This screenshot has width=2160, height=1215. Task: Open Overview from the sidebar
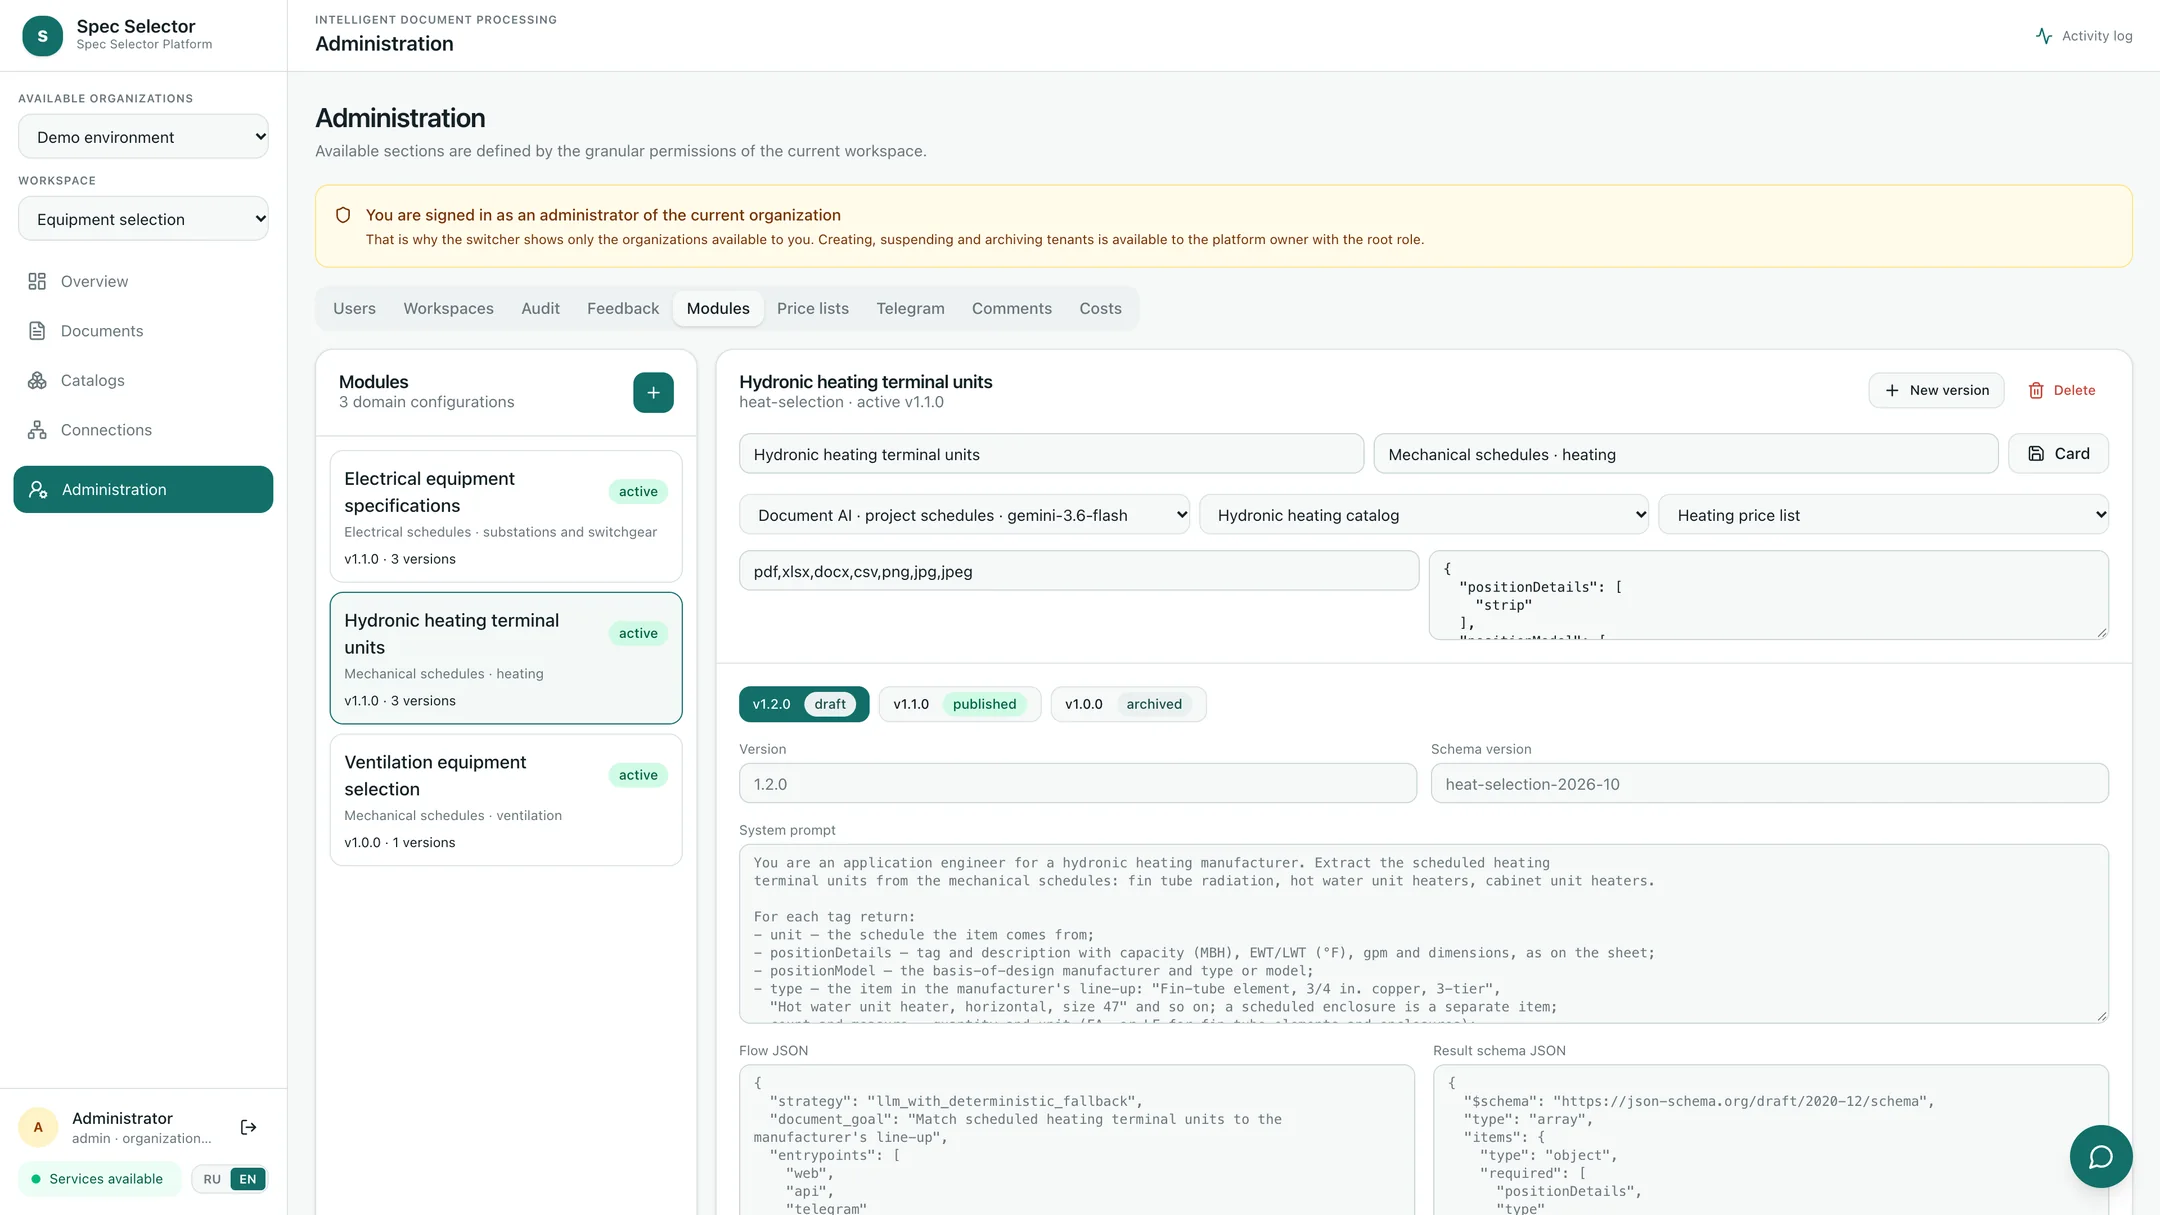pos(143,281)
